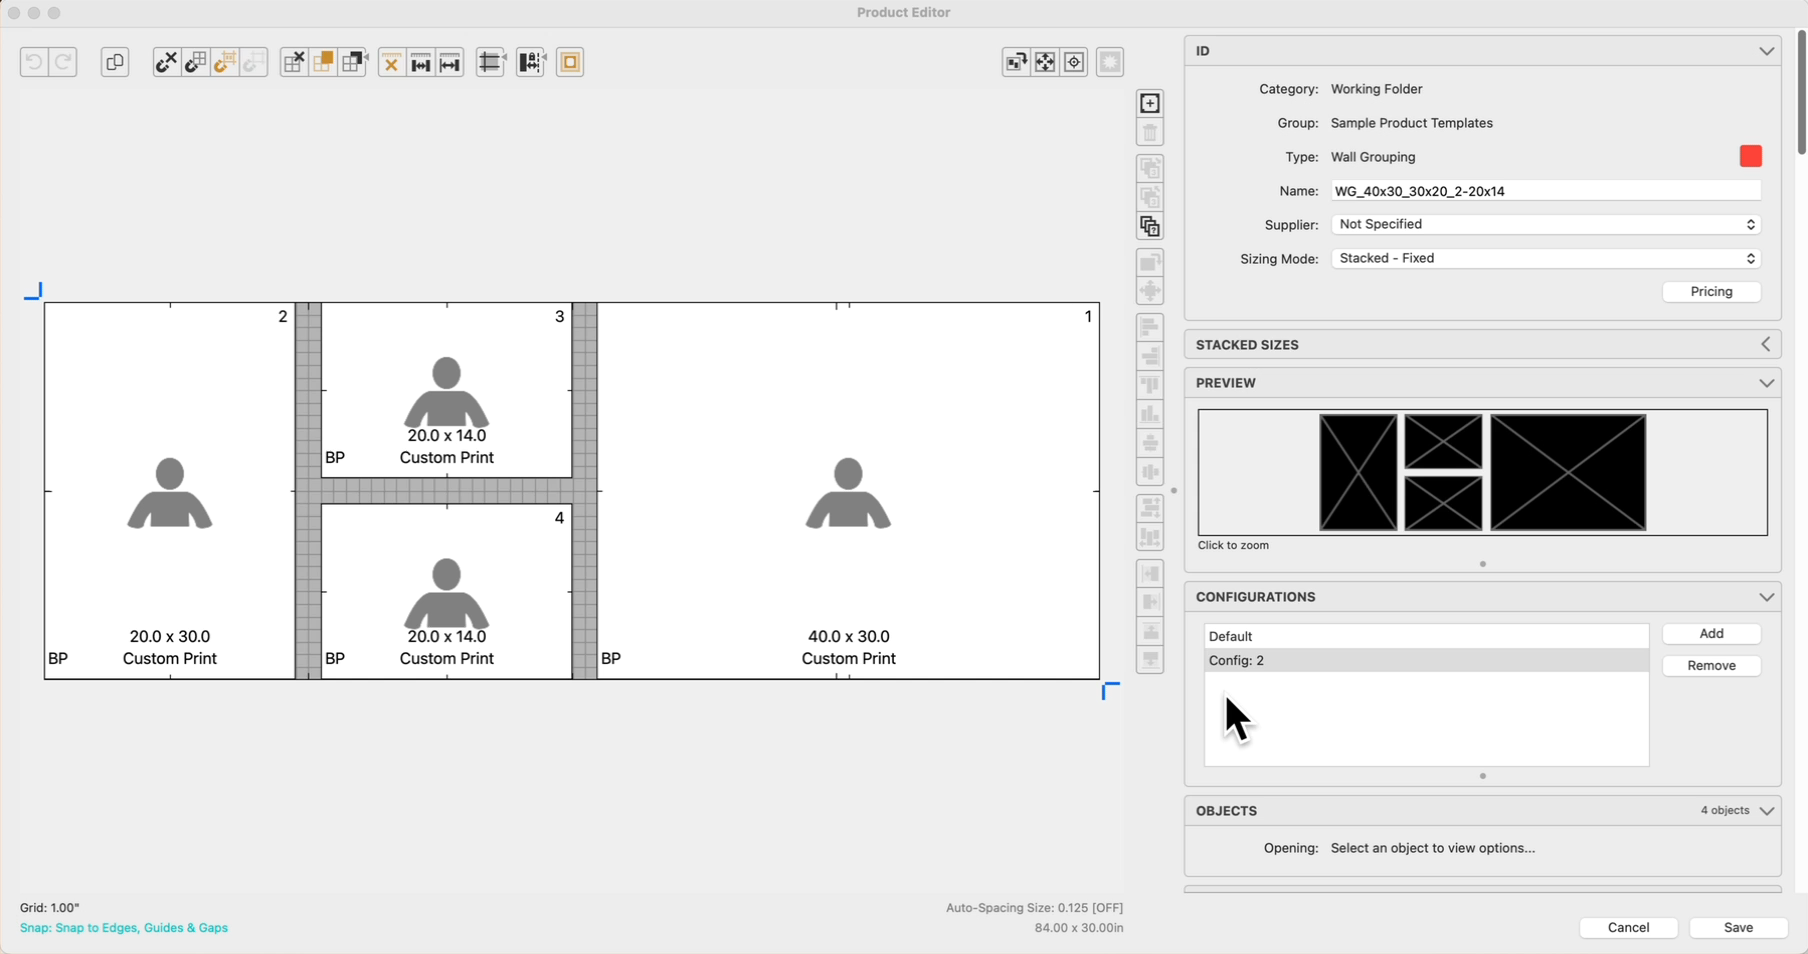Click the four-arrow fit-to-view toolbar icon
This screenshot has width=1808, height=954.
point(1045,62)
